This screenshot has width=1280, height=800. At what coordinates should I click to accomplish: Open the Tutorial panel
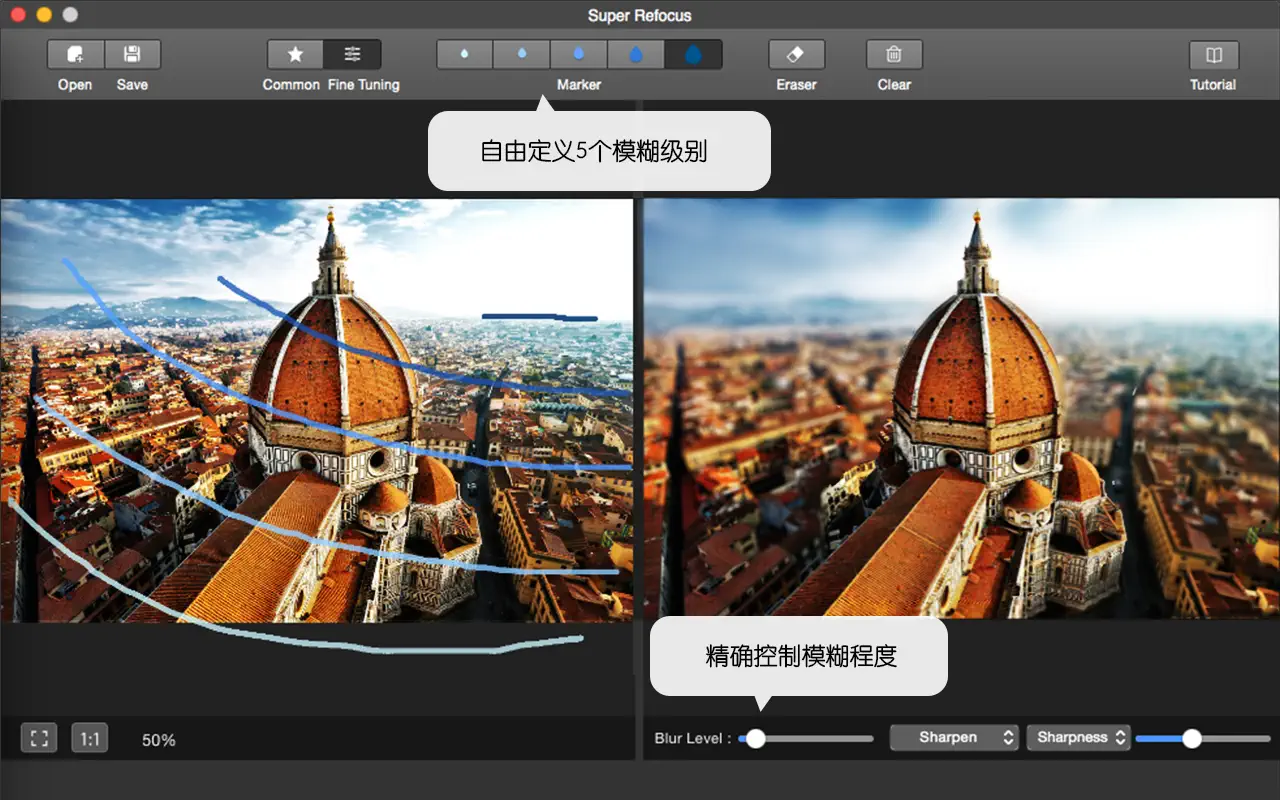1212,53
